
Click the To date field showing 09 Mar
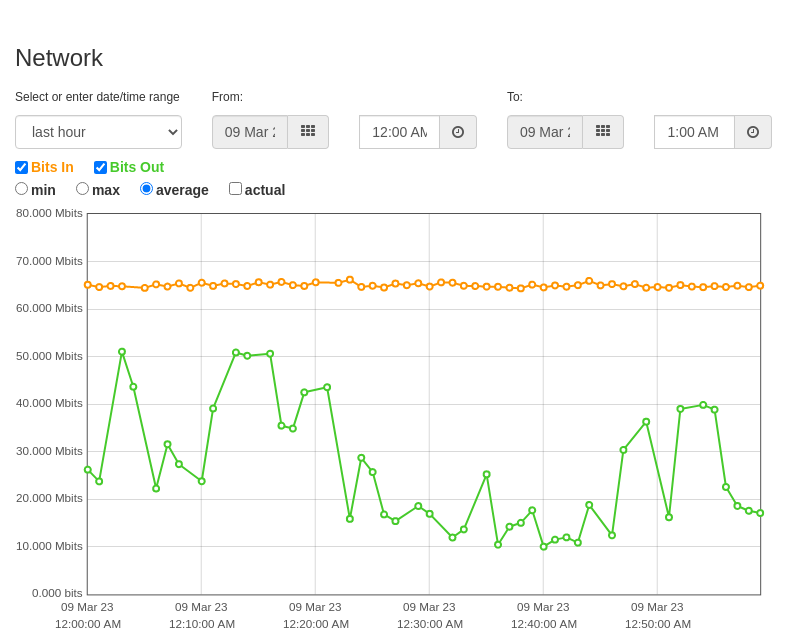545,132
